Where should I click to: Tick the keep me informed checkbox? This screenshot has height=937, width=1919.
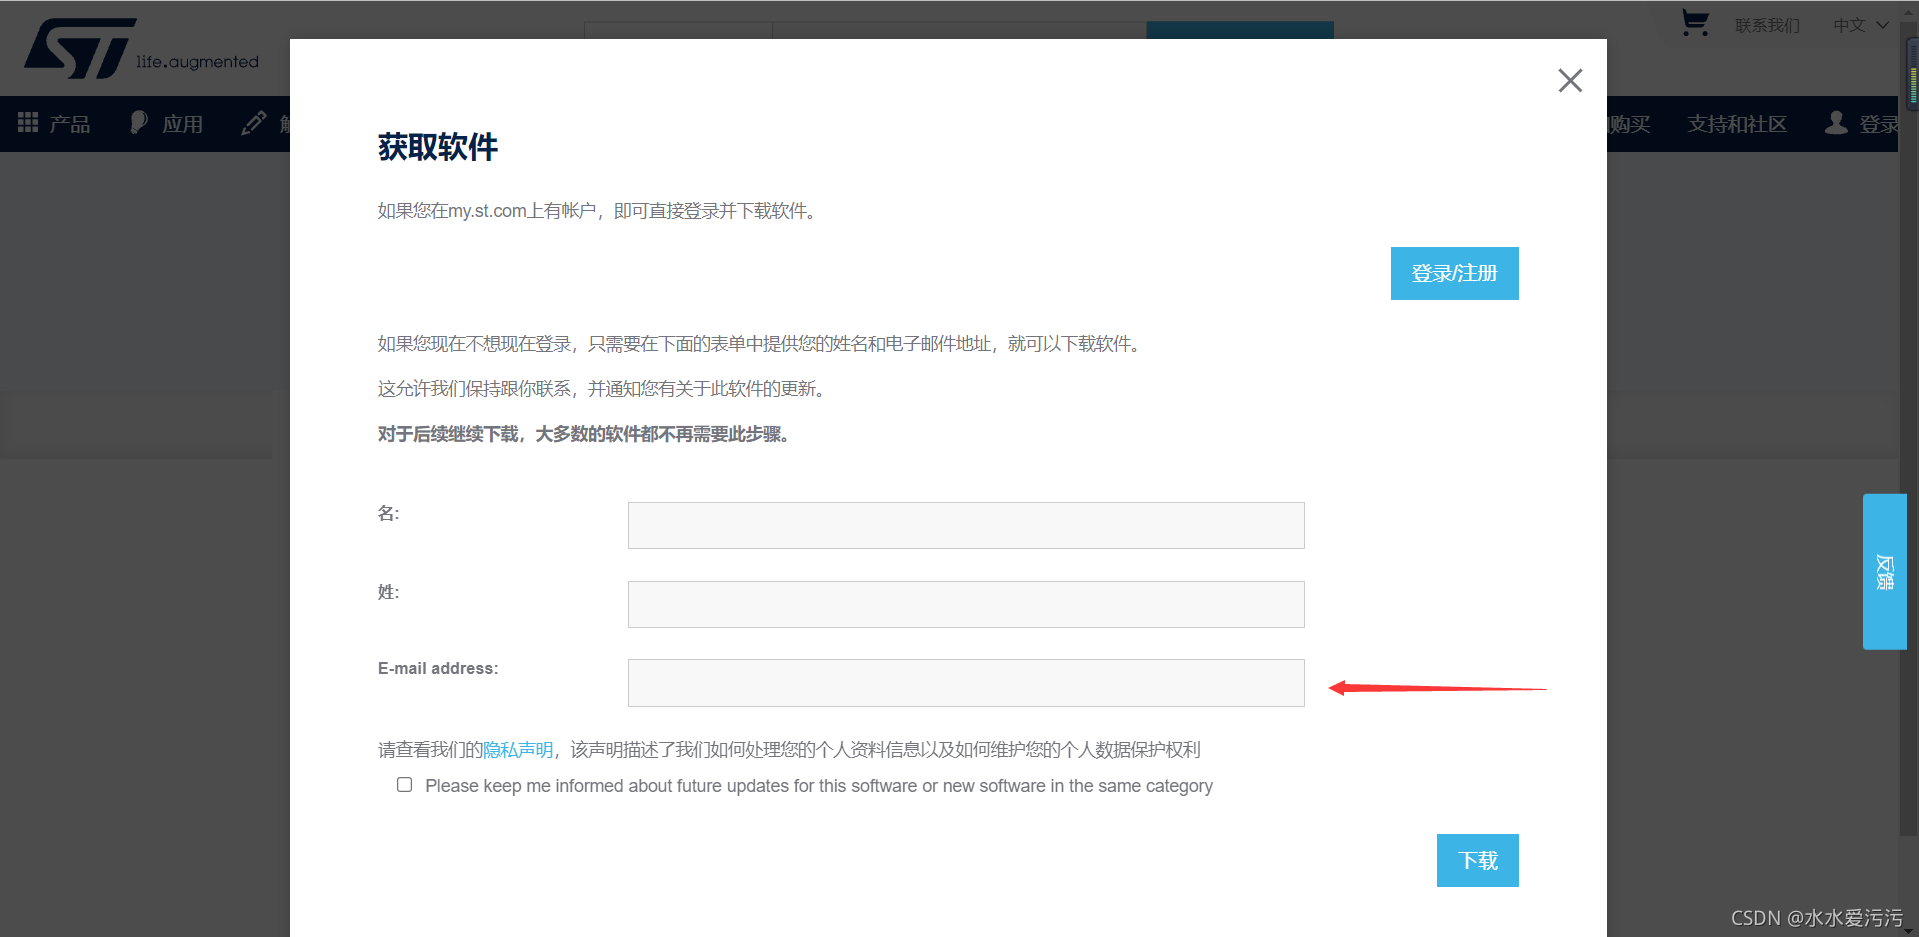tap(404, 785)
